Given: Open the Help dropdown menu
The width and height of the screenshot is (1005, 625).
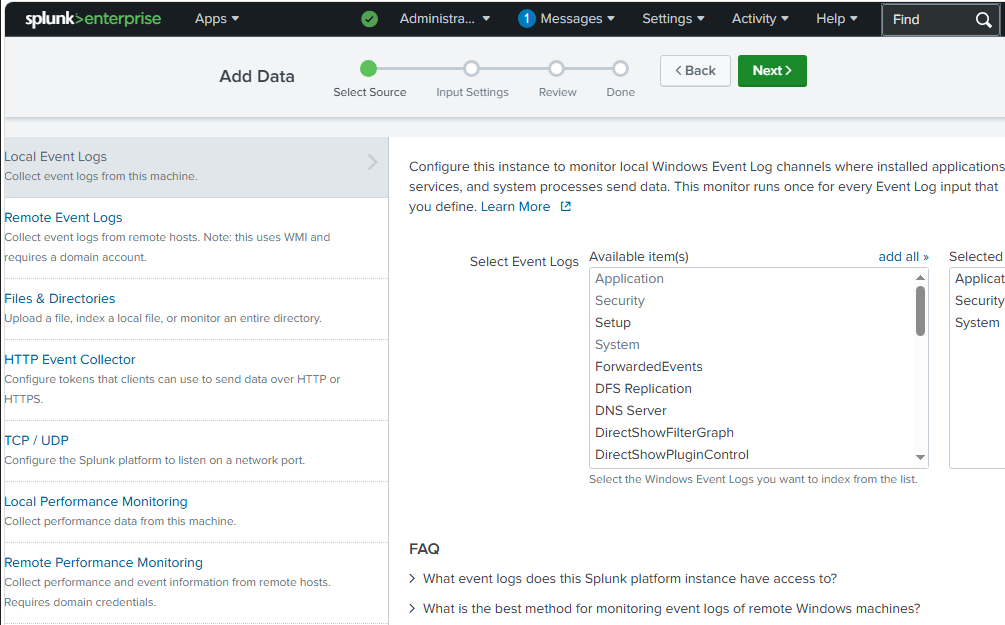Looking at the screenshot, I should (x=836, y=19).
